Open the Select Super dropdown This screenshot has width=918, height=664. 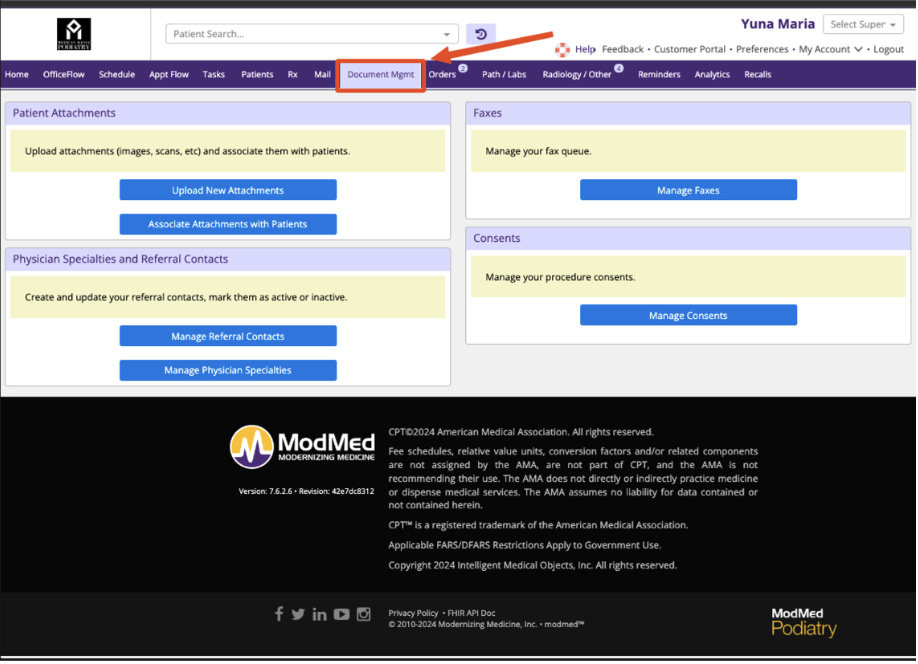click(863, 25)
